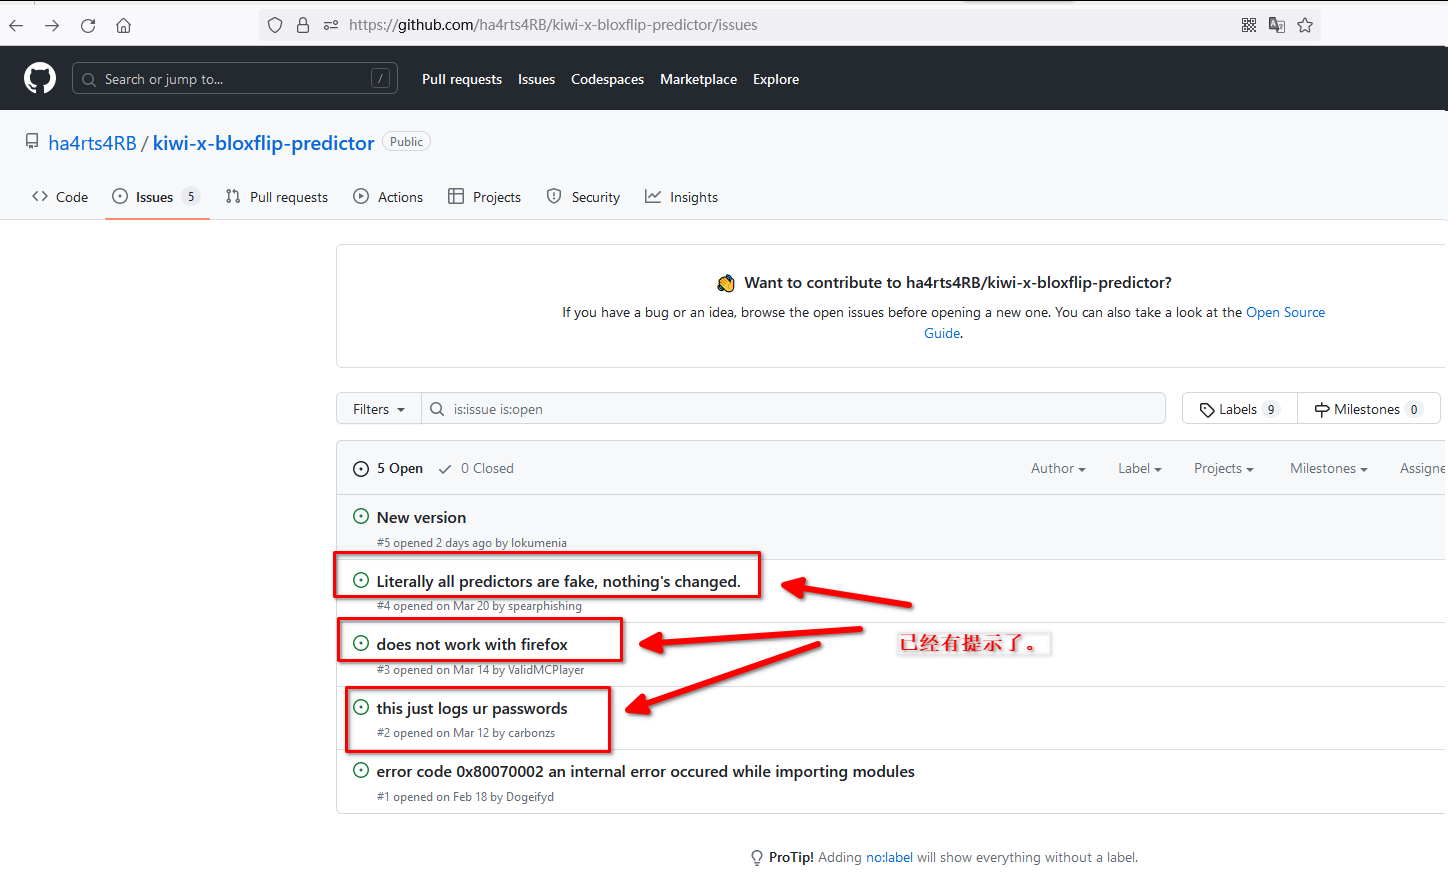The height and width of the screenshot is (879, 1448).
Task: Open the Label filter dropdown
Action: pos(1139,468)
